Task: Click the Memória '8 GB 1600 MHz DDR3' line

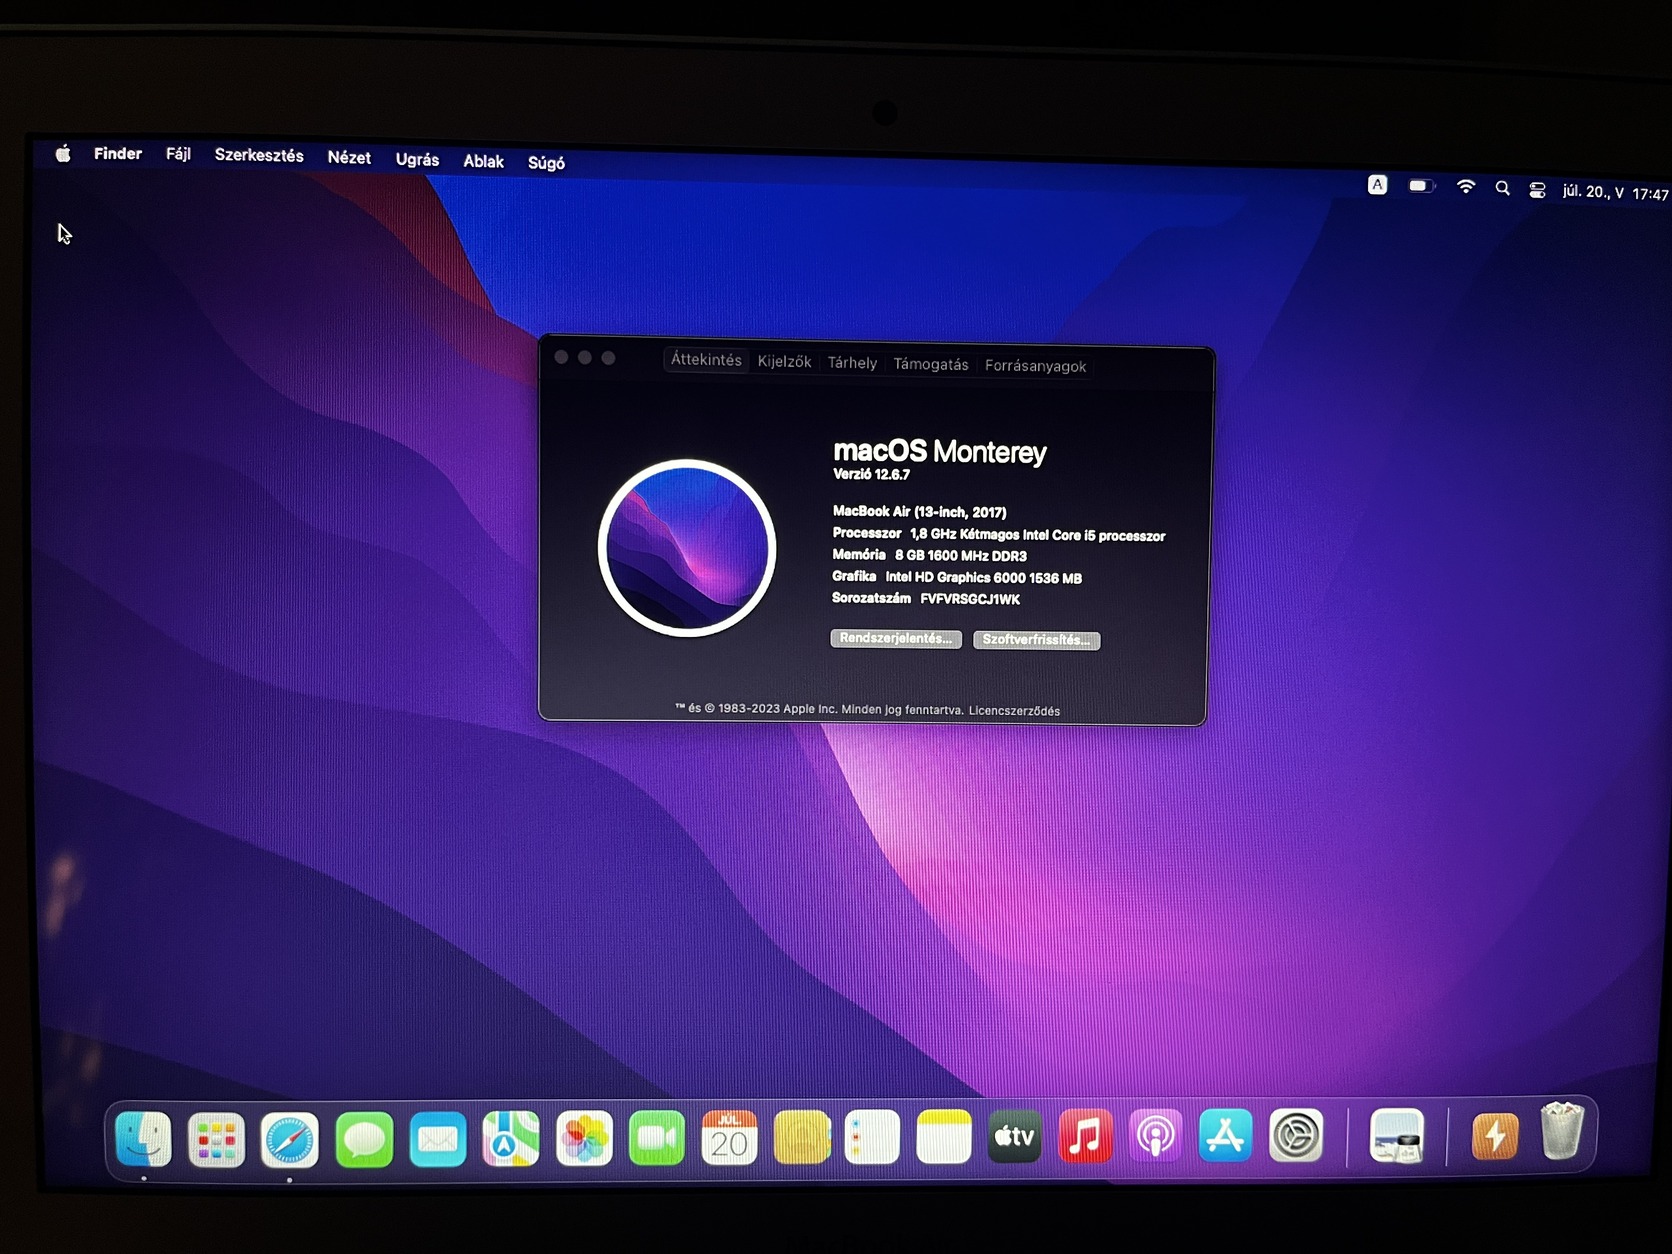Action: [929, 555]
